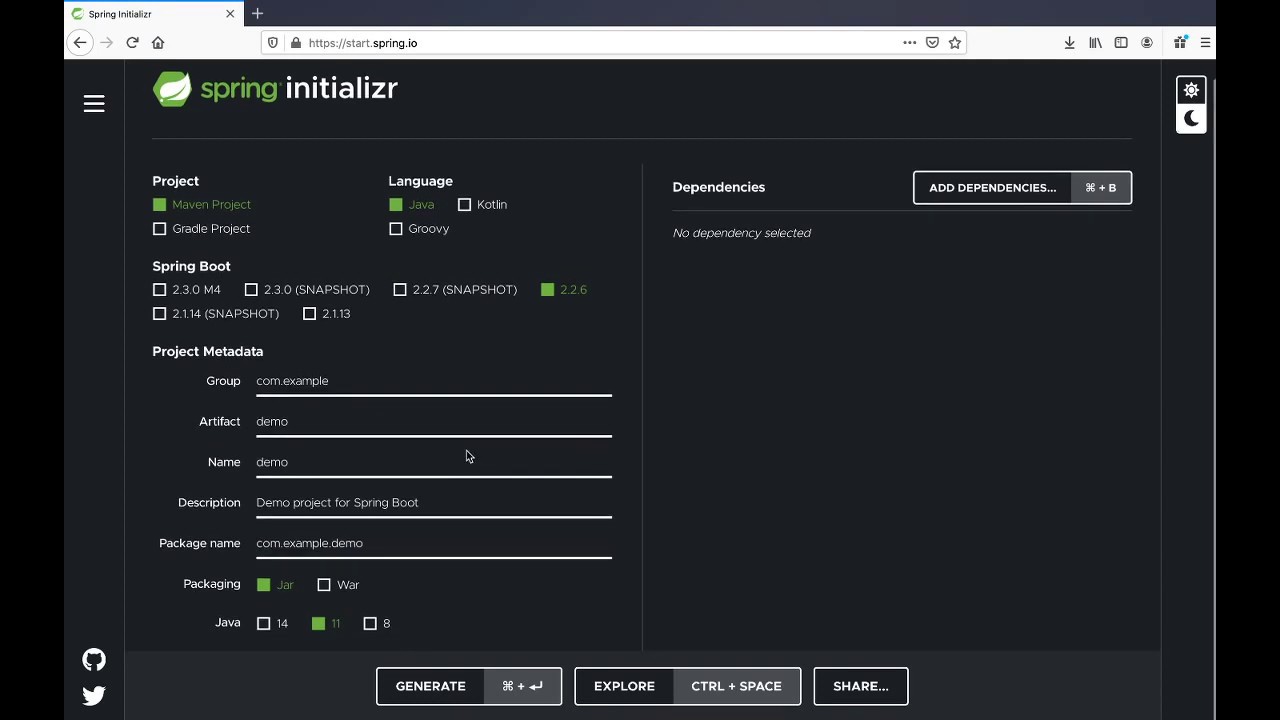
Task: Click the Spring Initializr logo
Action: coord(275,89)
